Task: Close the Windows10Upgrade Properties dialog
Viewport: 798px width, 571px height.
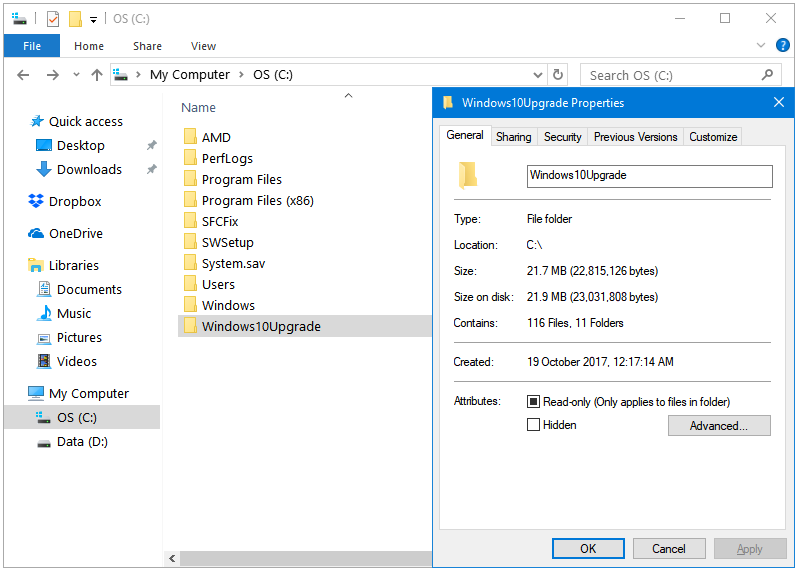Action: [x=779, y=102]
